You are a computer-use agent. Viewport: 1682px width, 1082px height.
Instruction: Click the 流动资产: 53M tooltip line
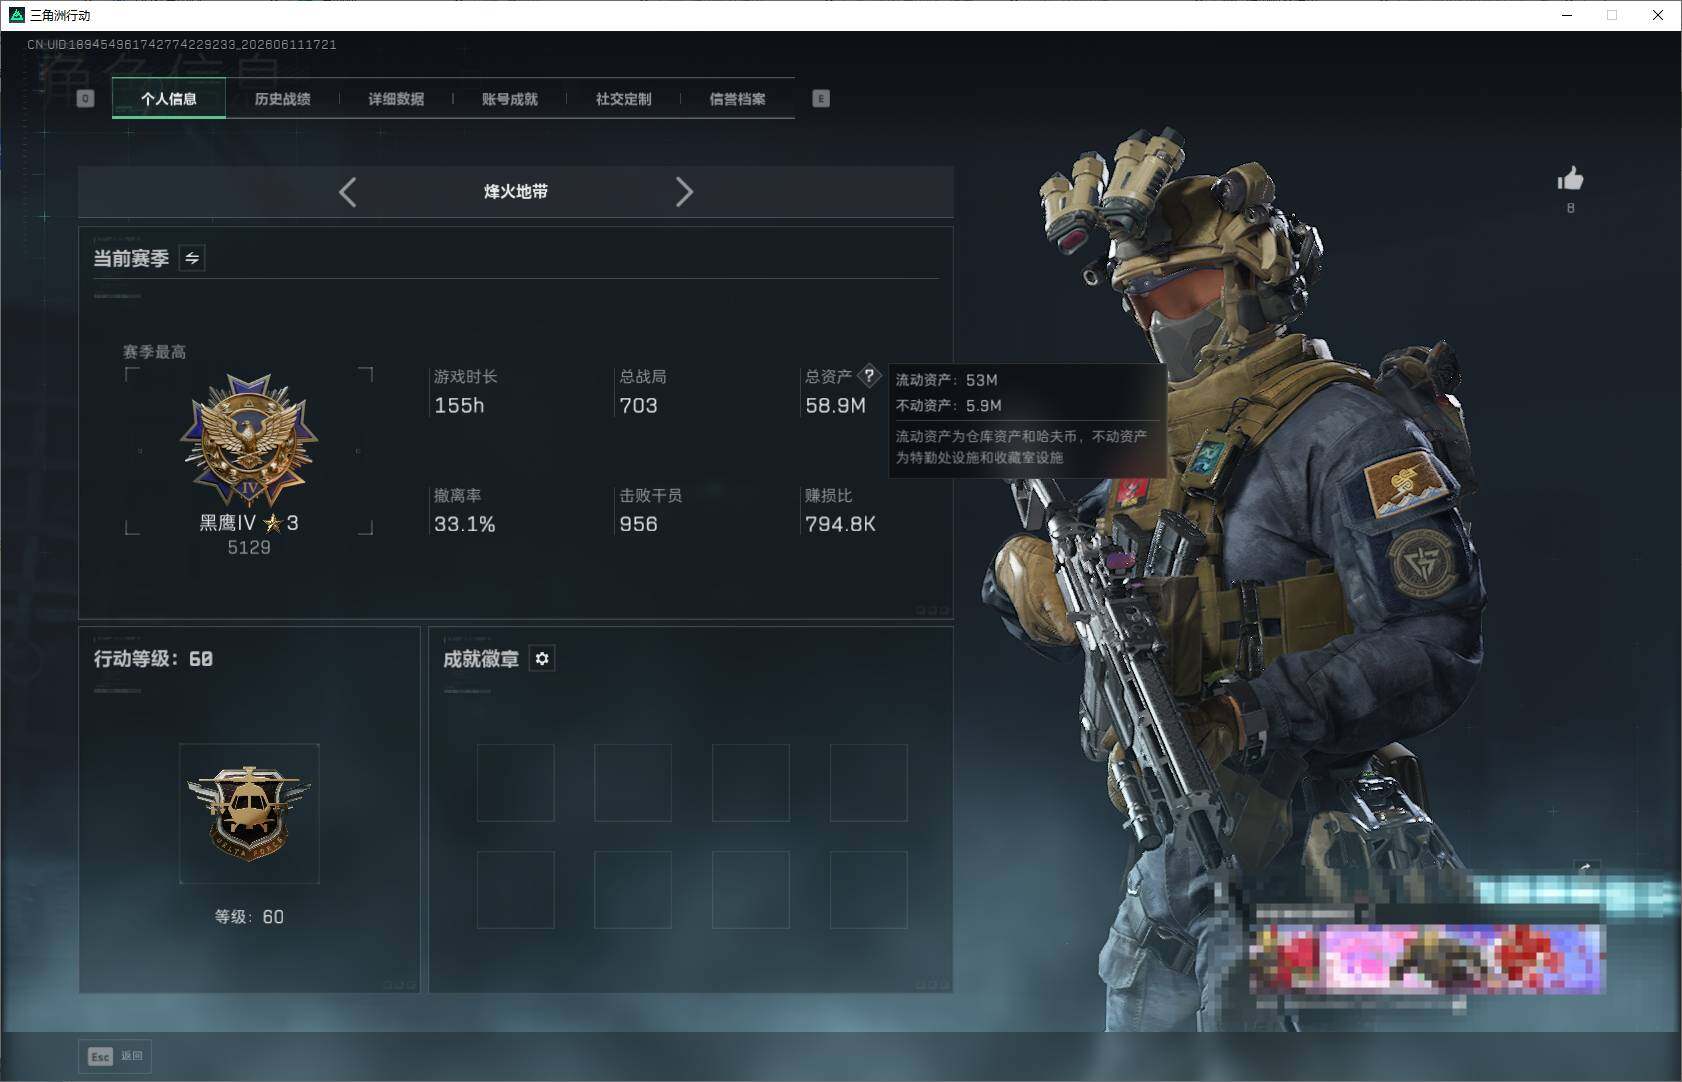[946, 380]
